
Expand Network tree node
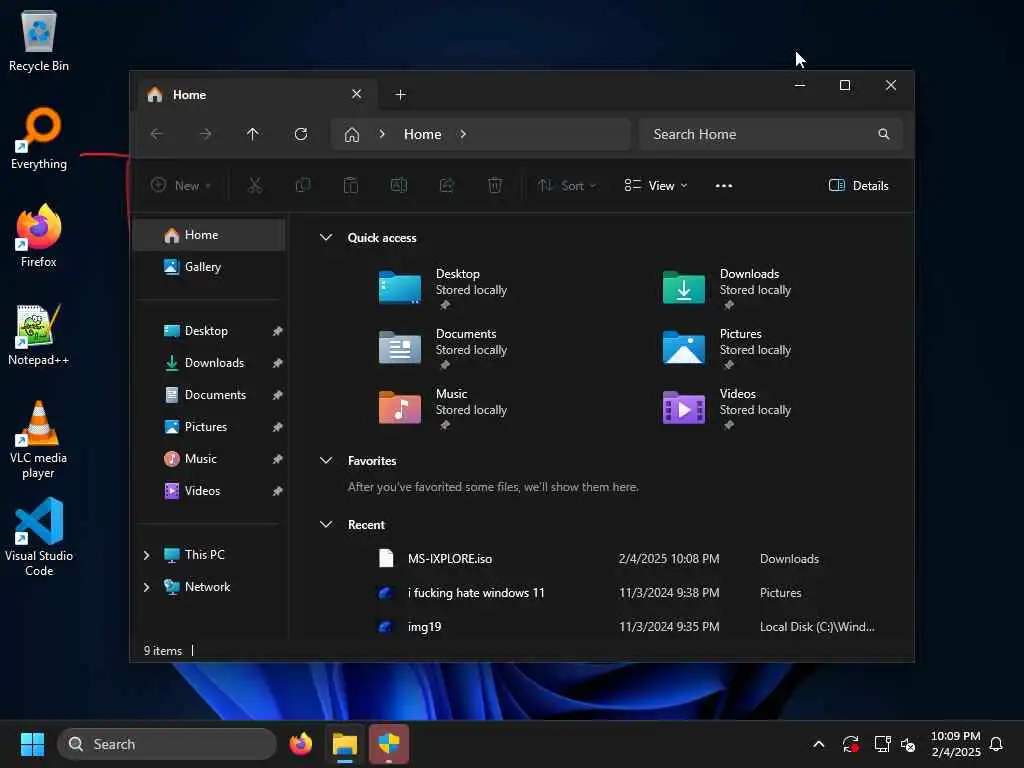pos(146,587)
